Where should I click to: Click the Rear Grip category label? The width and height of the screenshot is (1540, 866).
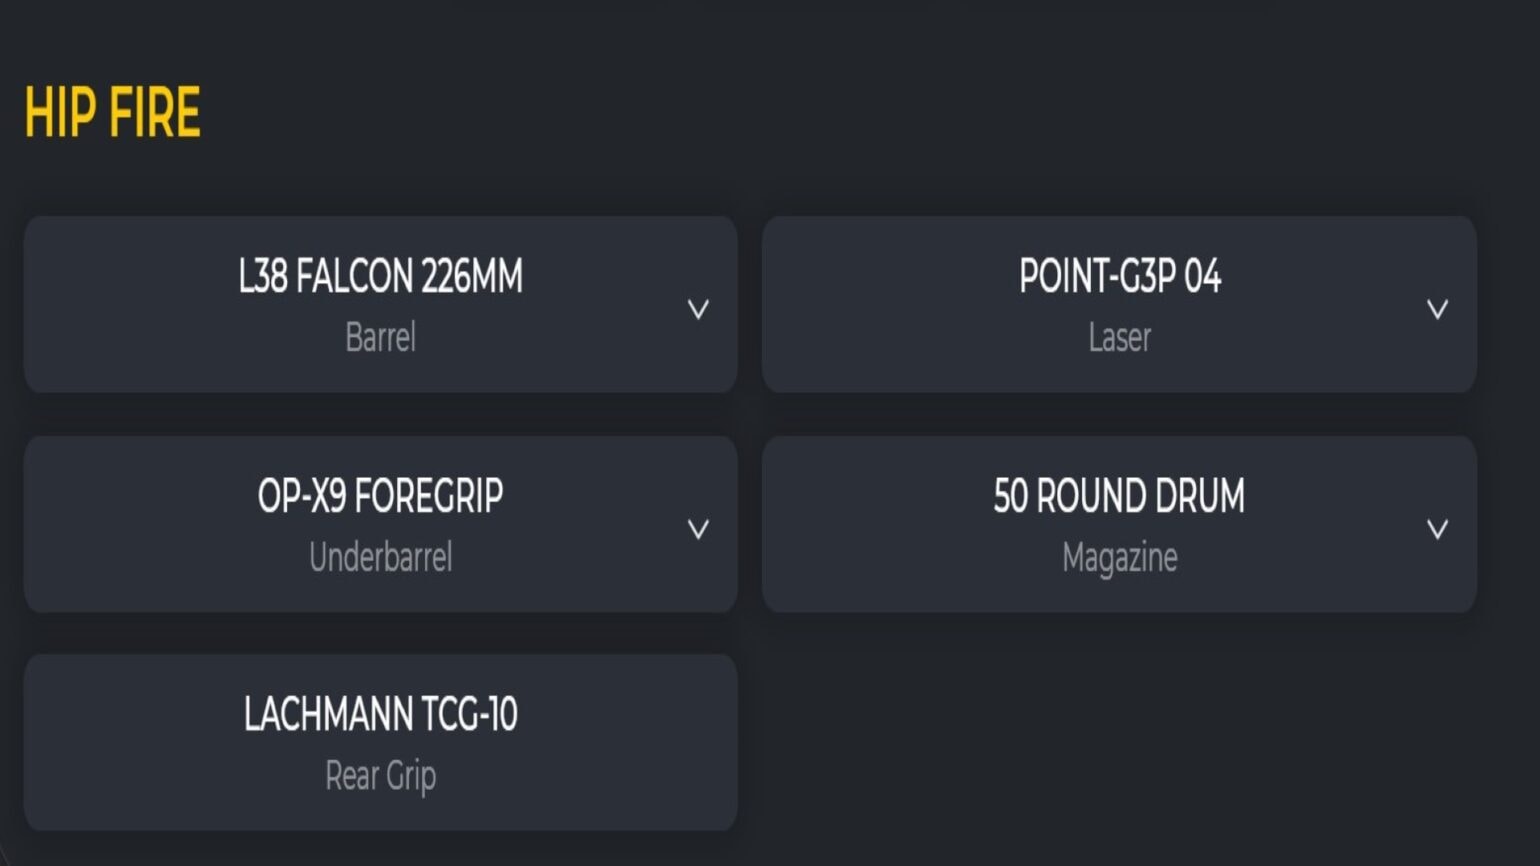pyautogui.click(x=380, y=776)
